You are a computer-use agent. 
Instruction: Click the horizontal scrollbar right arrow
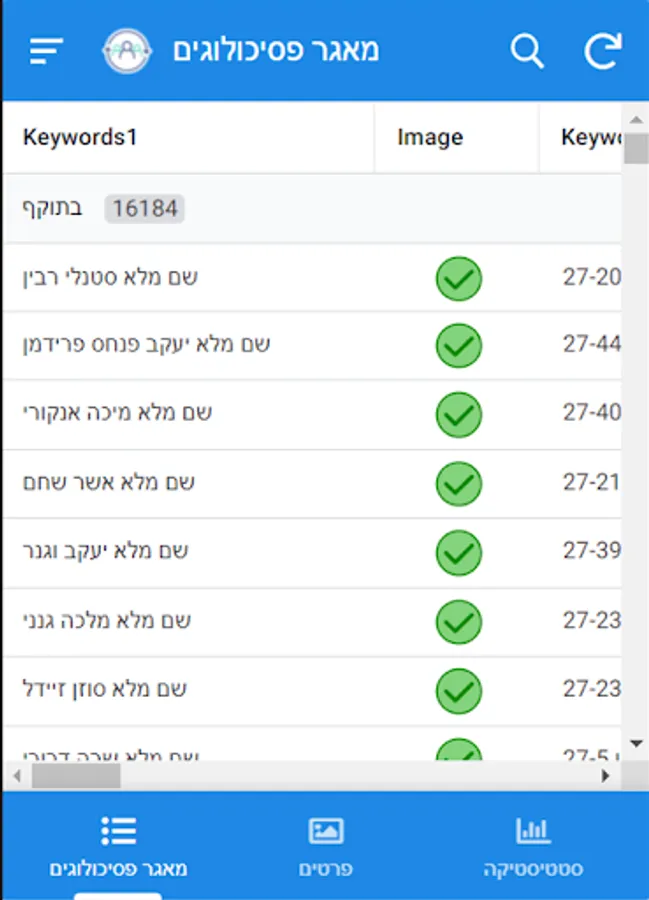point(605,775)
